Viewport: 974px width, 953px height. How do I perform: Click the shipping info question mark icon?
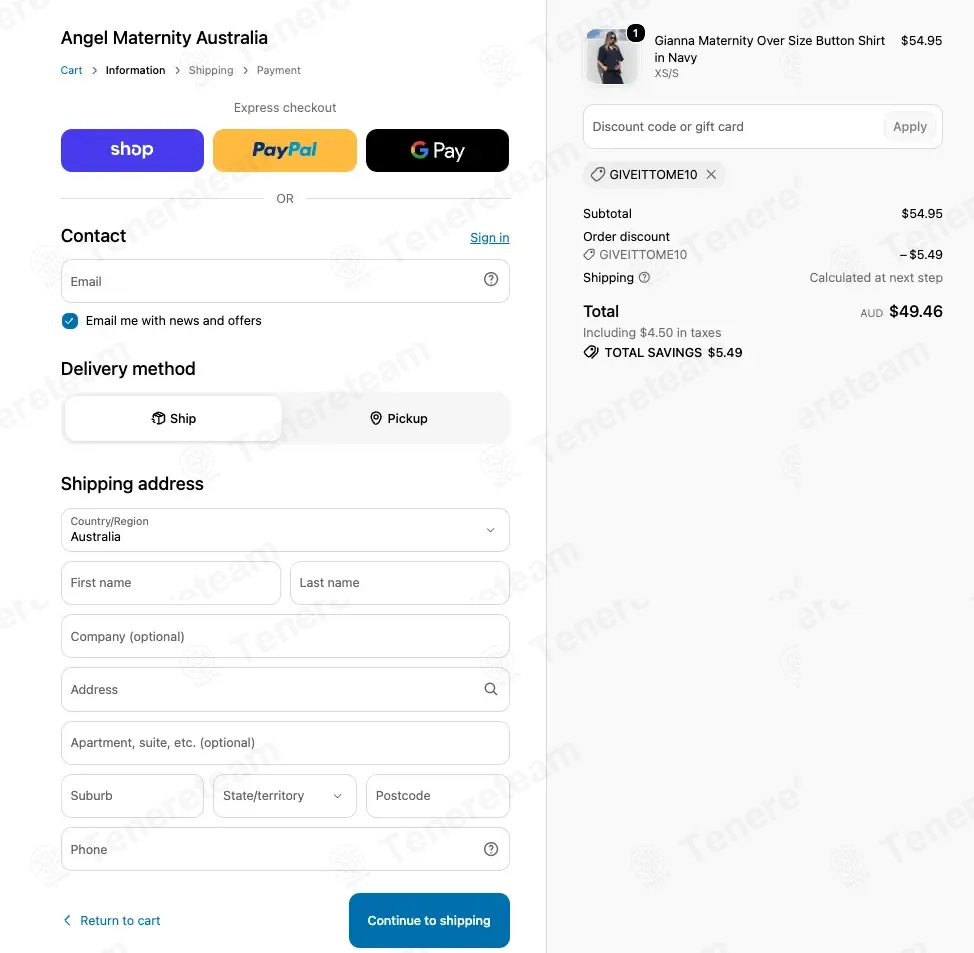645,278
